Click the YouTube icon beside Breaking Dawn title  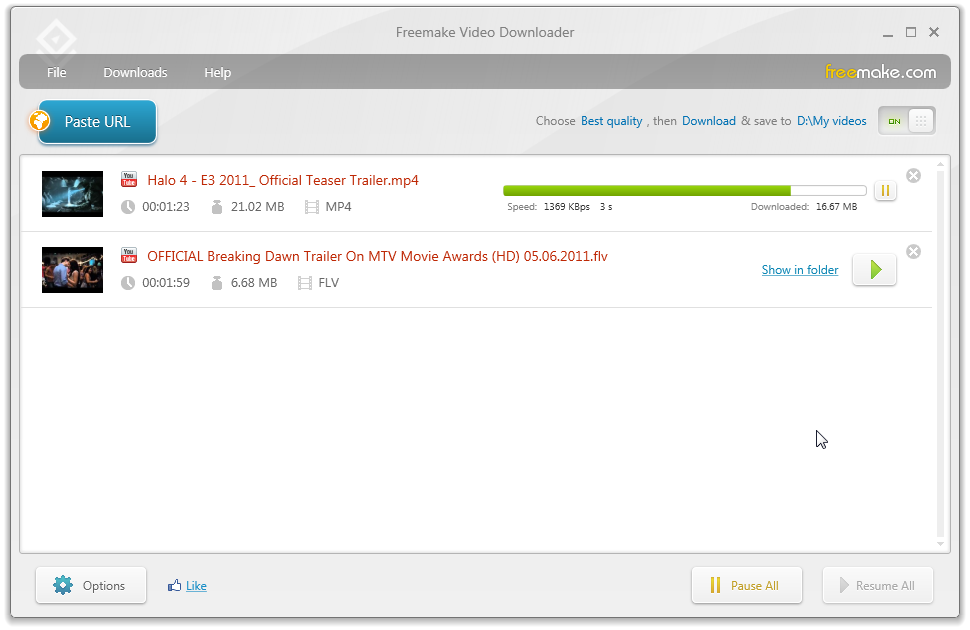pyautogui.click(x=129, y=255)
